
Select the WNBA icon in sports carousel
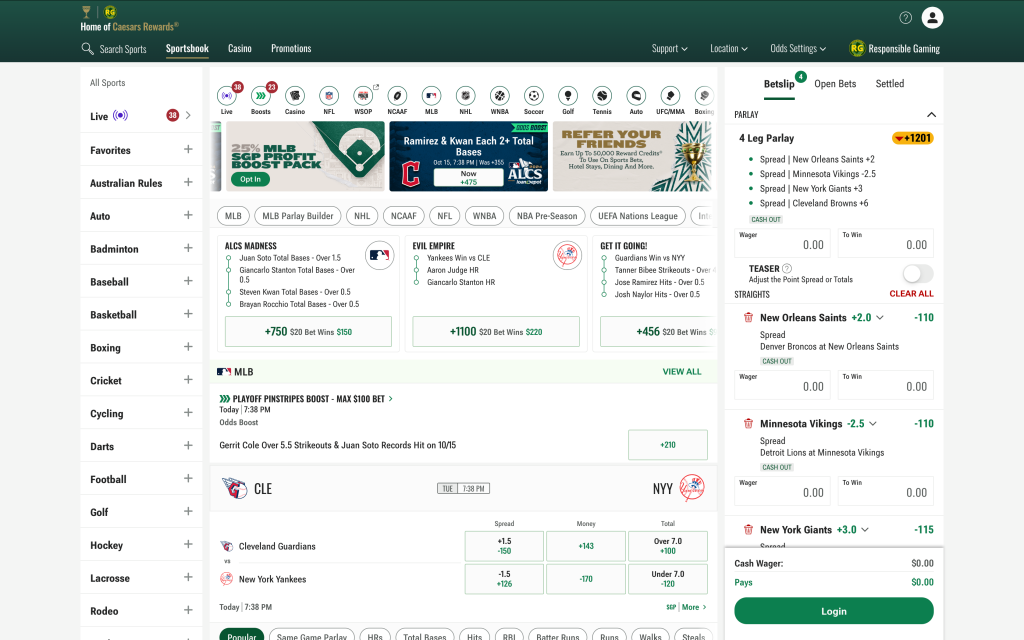tap(499, 96)
